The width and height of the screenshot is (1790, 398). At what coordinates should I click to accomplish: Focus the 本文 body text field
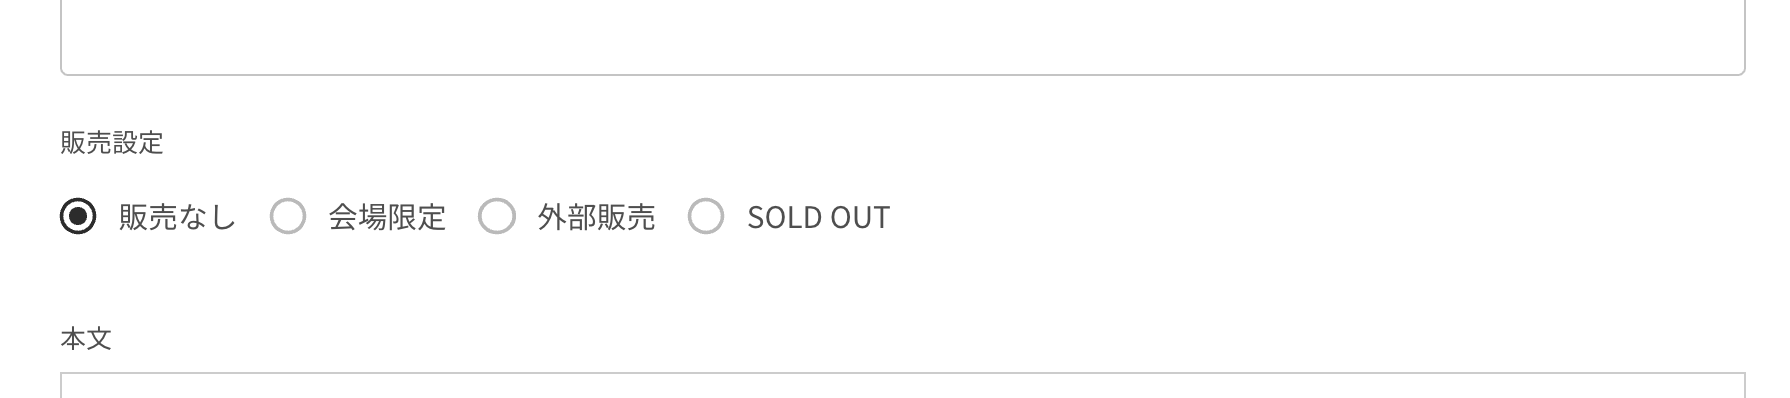click(903, 385)
